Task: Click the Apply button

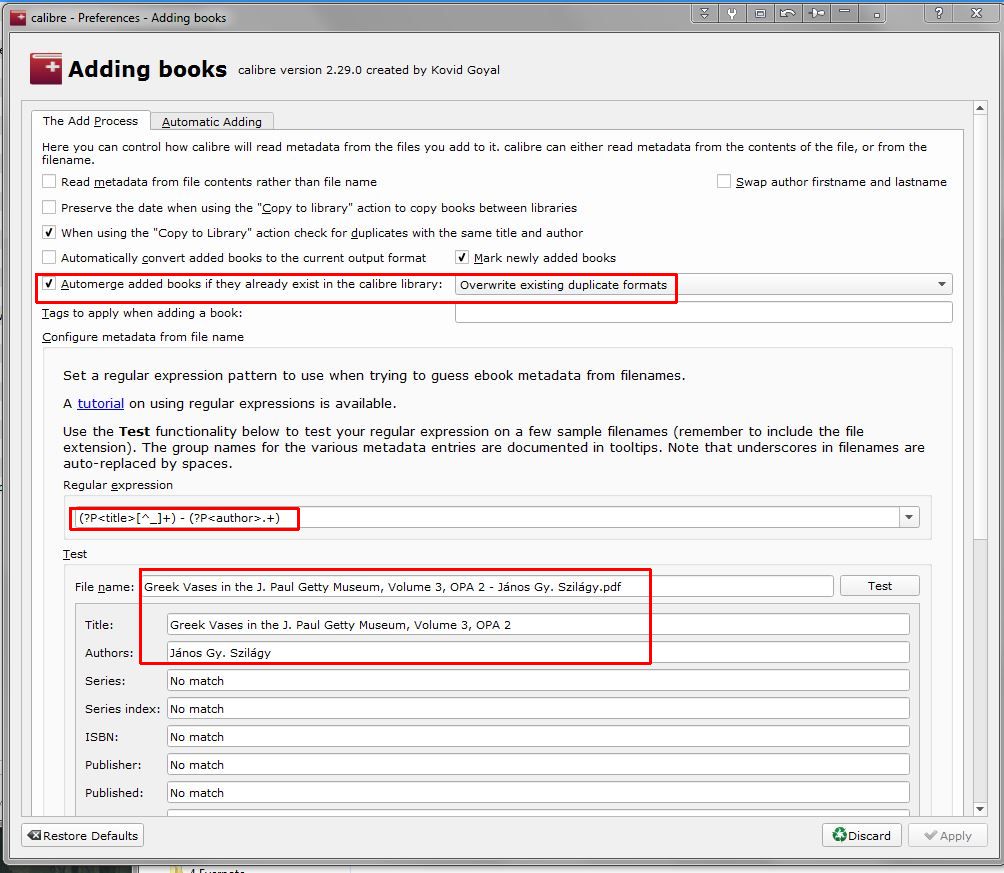Action: (x=948, y=835)
